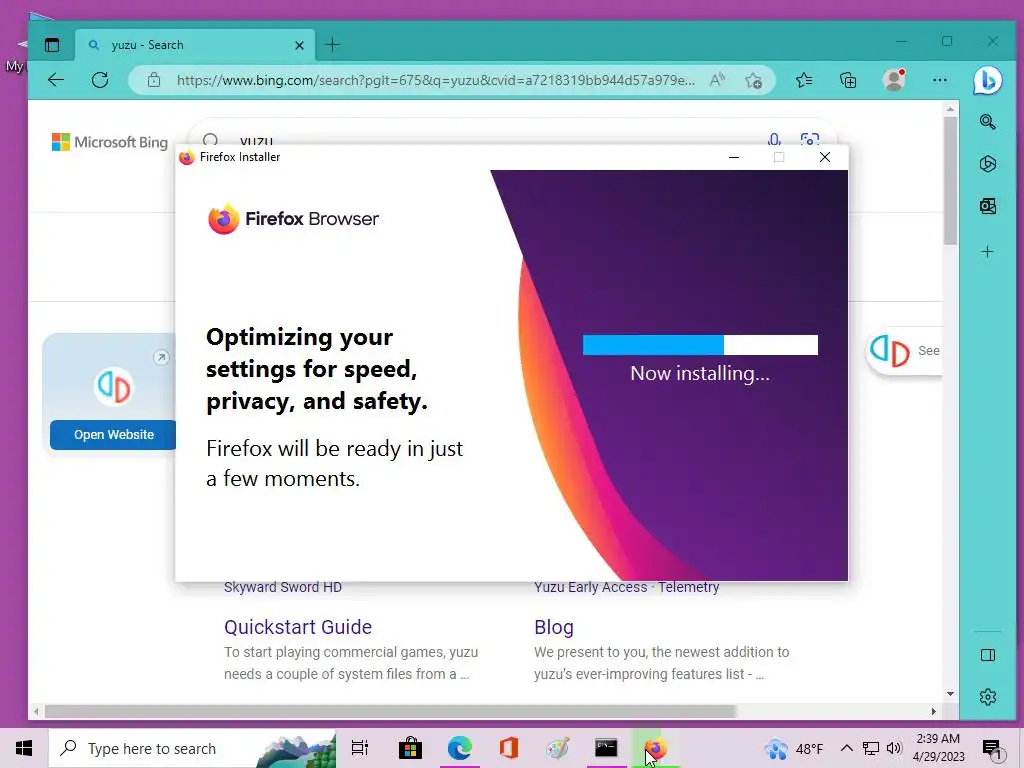1024x768 pixels.
Task: Open new tab in Edge
Action: (x=332, y=45)
